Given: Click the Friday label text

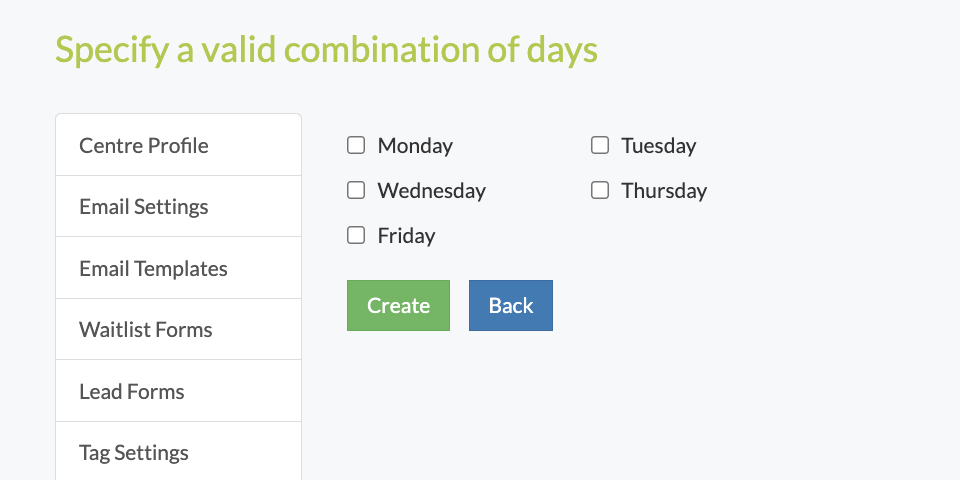Looking at the screenshot, I should click(x=407, y=236).
